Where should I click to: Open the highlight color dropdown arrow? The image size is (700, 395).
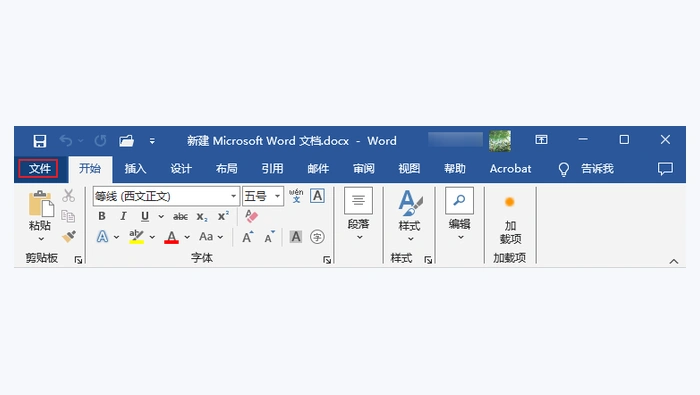[x=152, y=237]
